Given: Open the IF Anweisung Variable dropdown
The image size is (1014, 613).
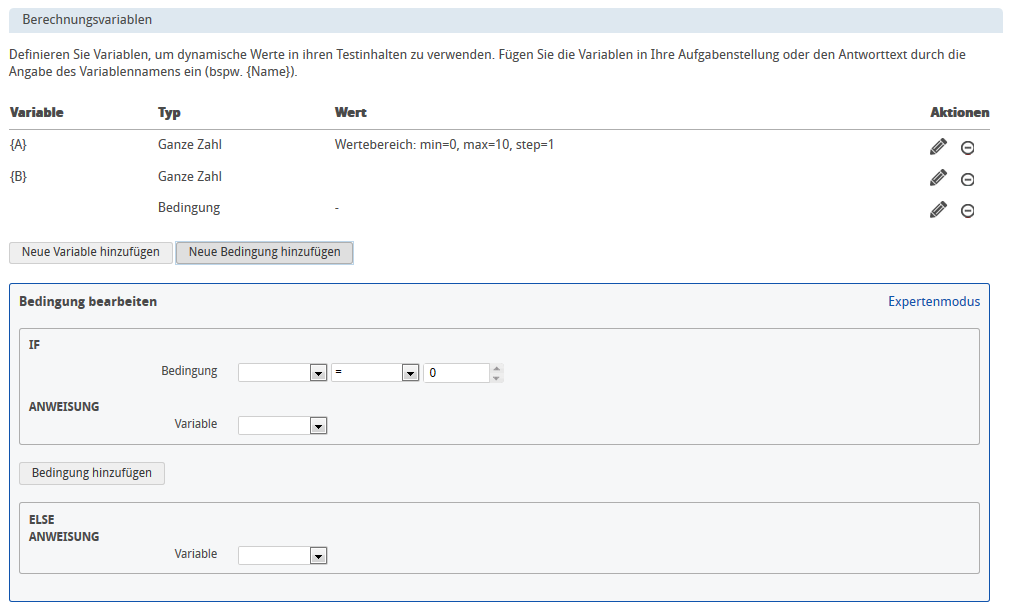Looking at the screenshot, I should (x=283, y=426).
